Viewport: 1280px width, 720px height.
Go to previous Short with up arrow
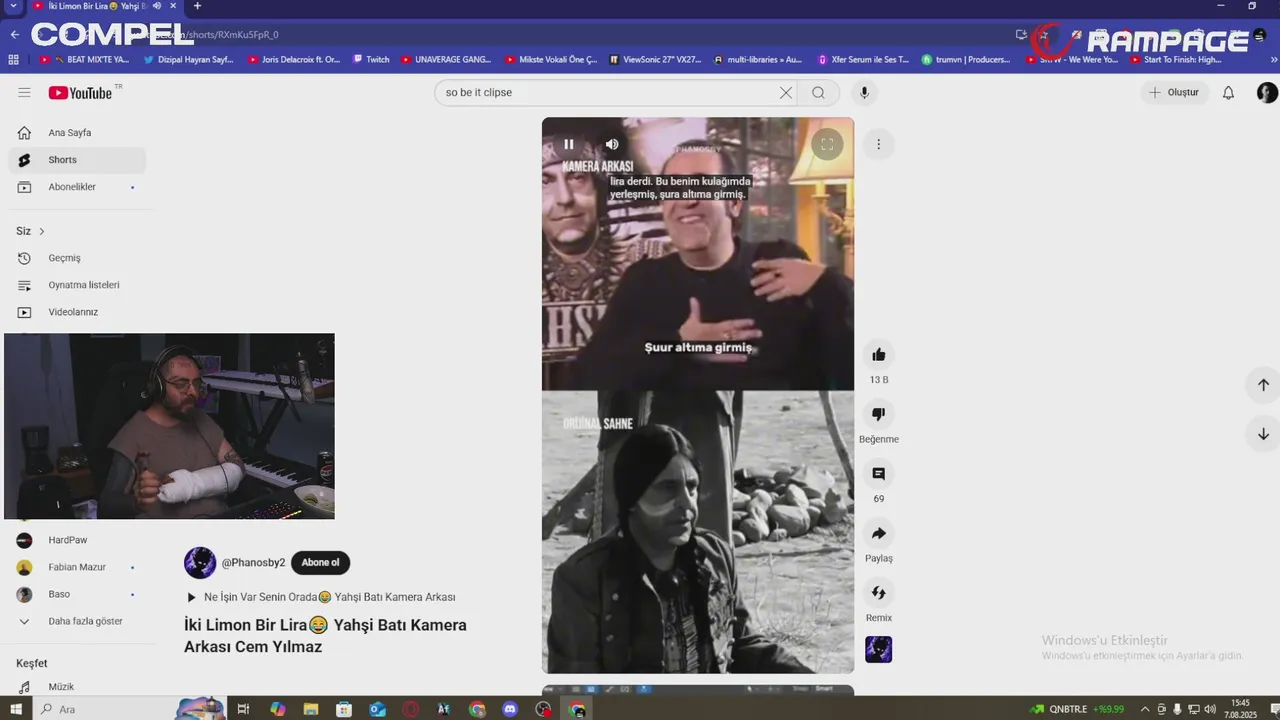coord(1263,385)
